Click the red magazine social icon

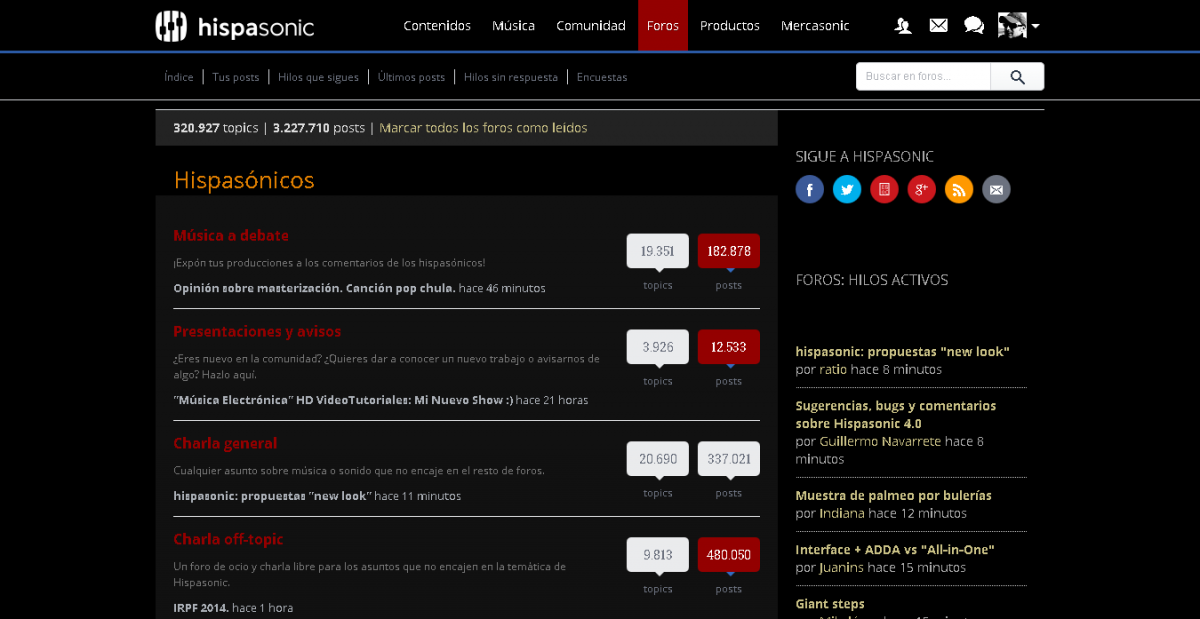(884, 189)
